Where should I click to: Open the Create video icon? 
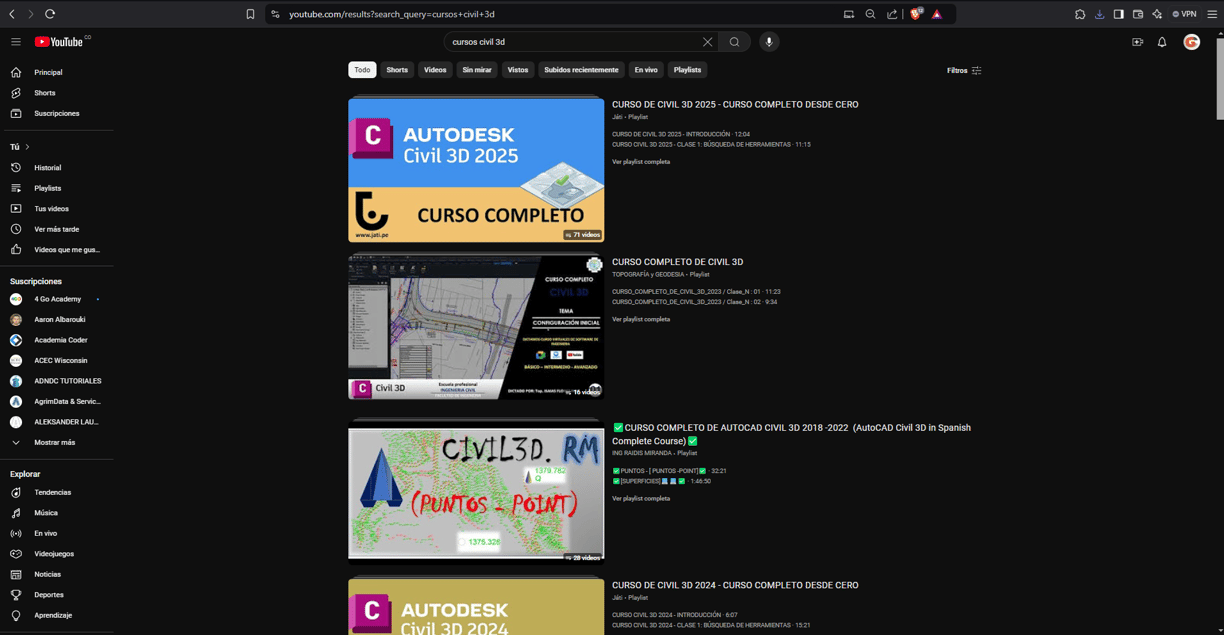1138,42
